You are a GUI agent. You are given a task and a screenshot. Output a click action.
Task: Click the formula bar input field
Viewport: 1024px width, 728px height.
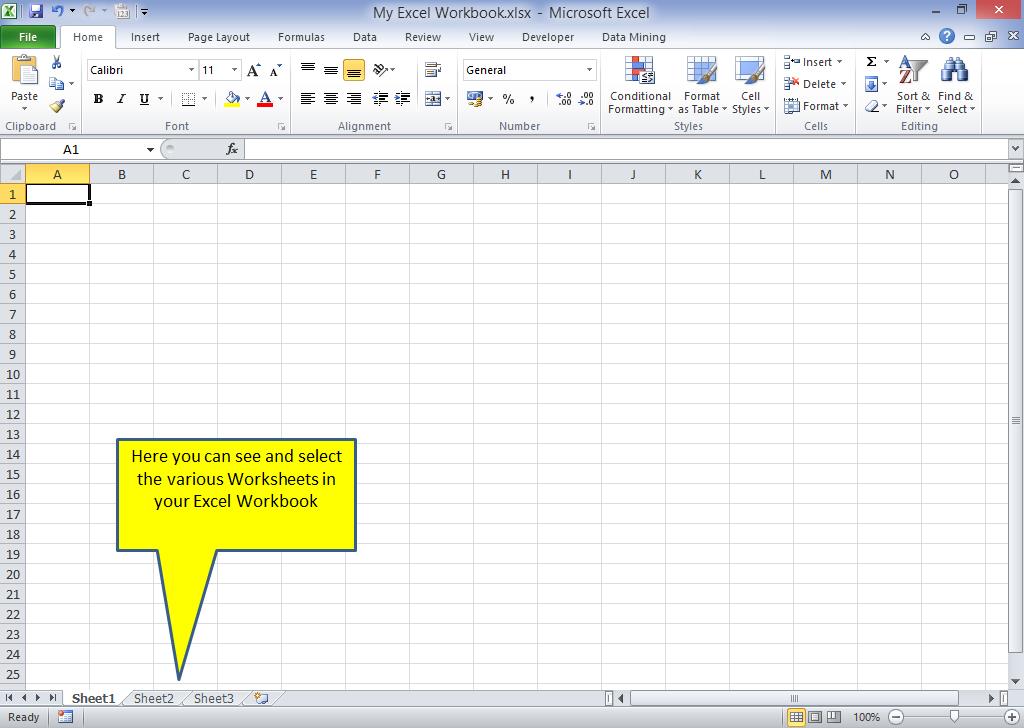pyautogui.click(x=627, y=150)
